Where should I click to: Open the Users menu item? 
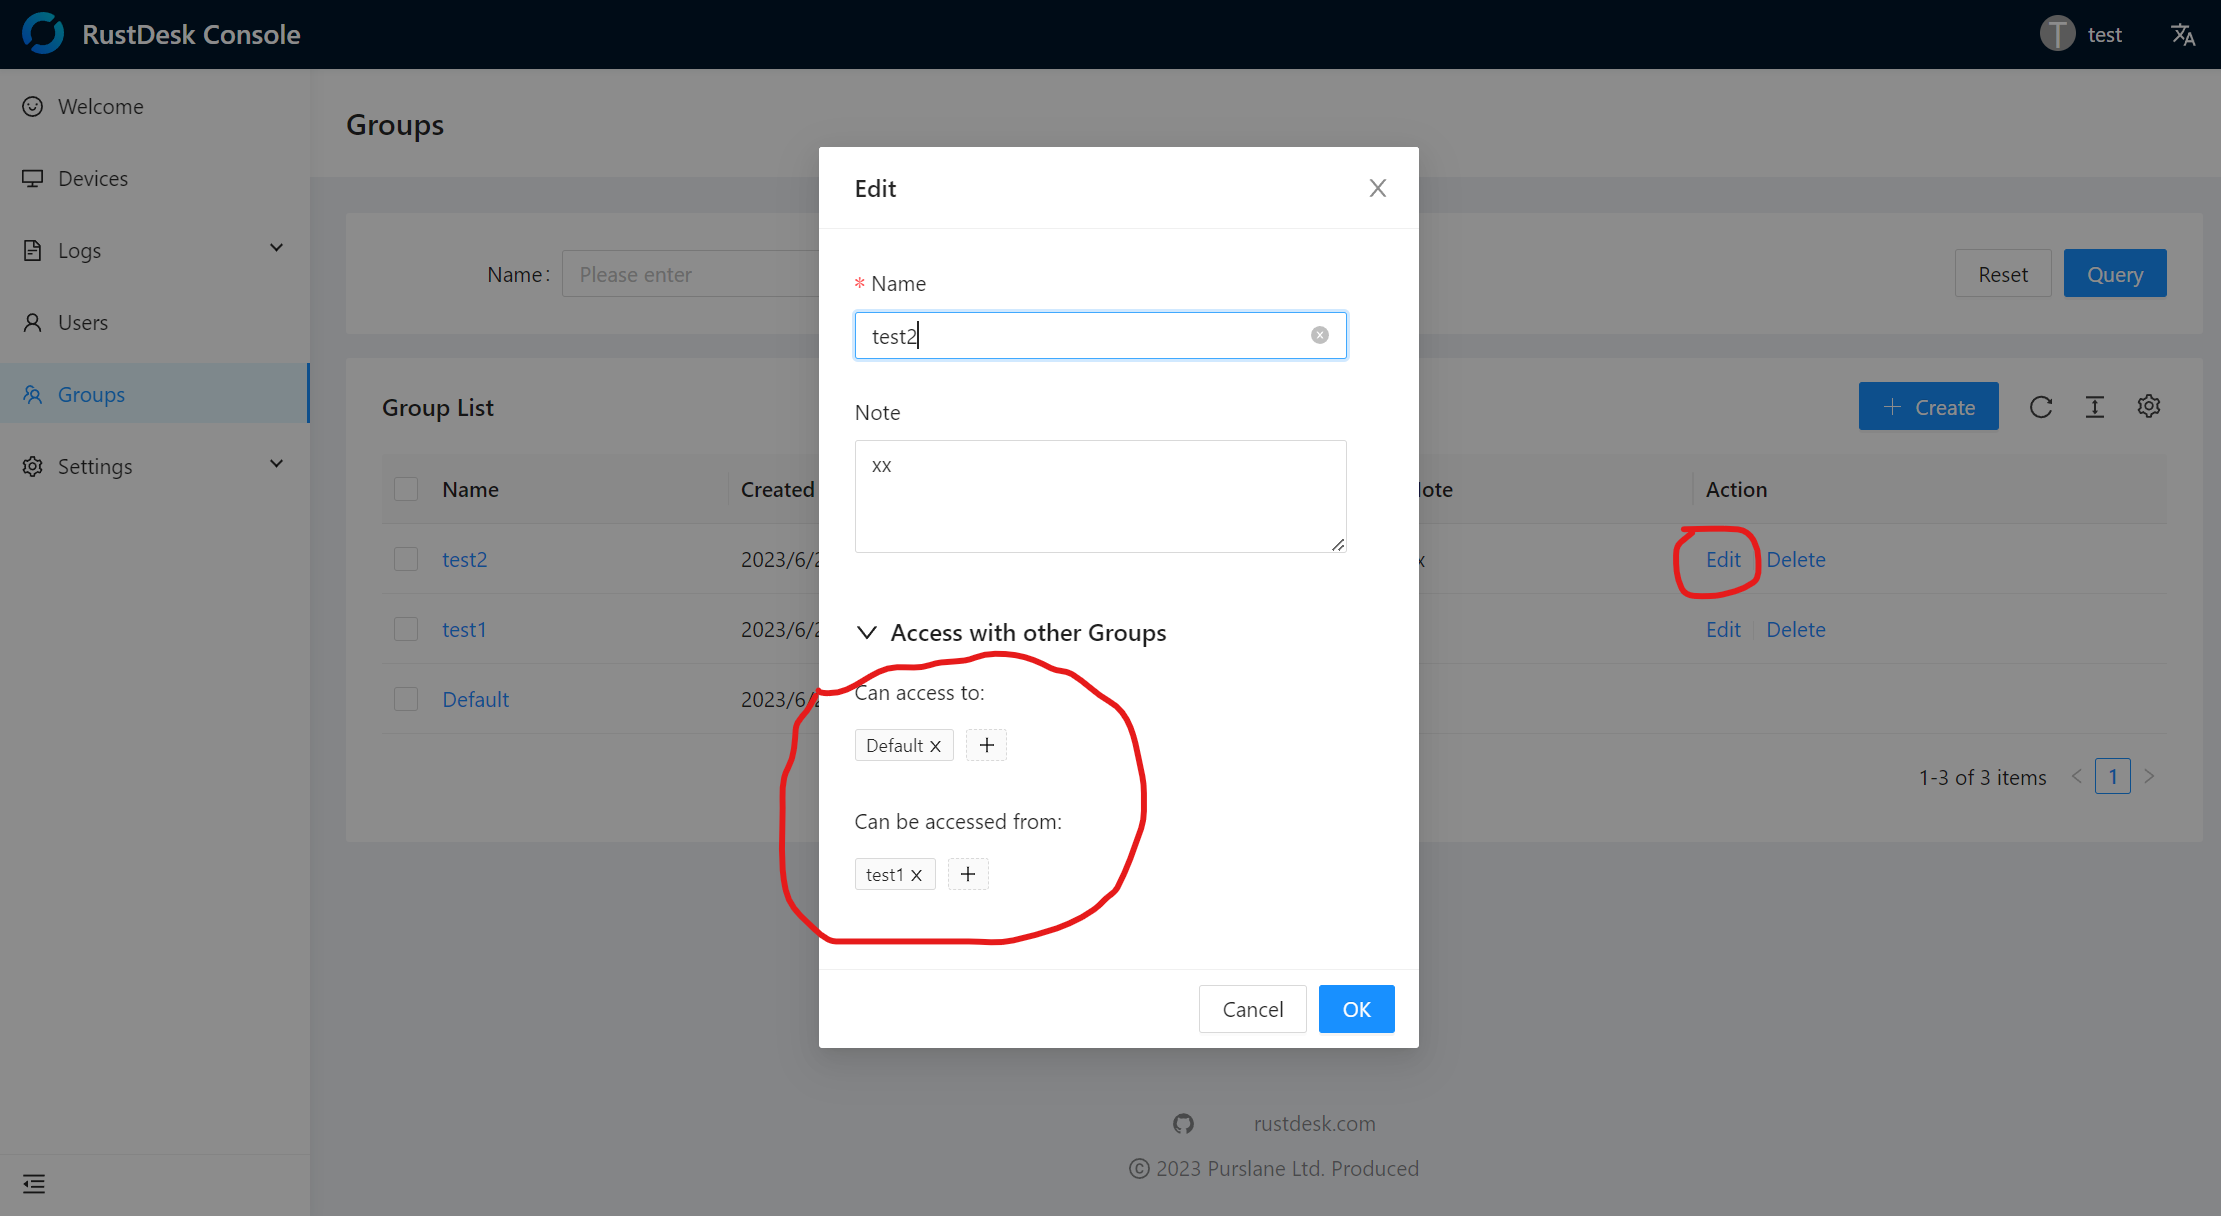(83, 323)
